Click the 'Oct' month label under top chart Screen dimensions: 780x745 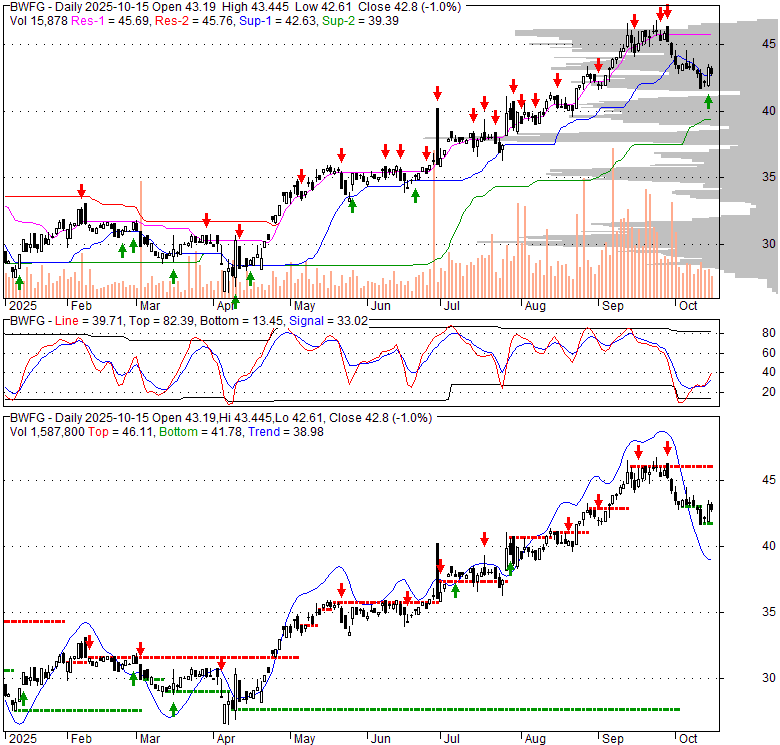click(x=688, y=306)
